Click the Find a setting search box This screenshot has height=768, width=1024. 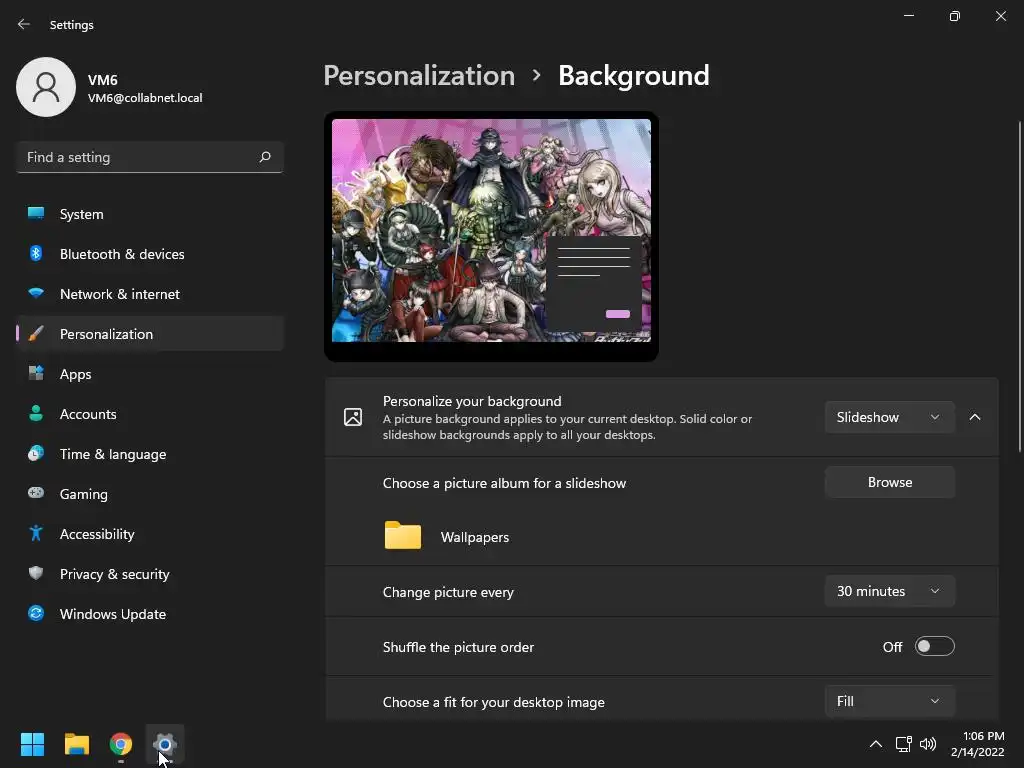150,157
